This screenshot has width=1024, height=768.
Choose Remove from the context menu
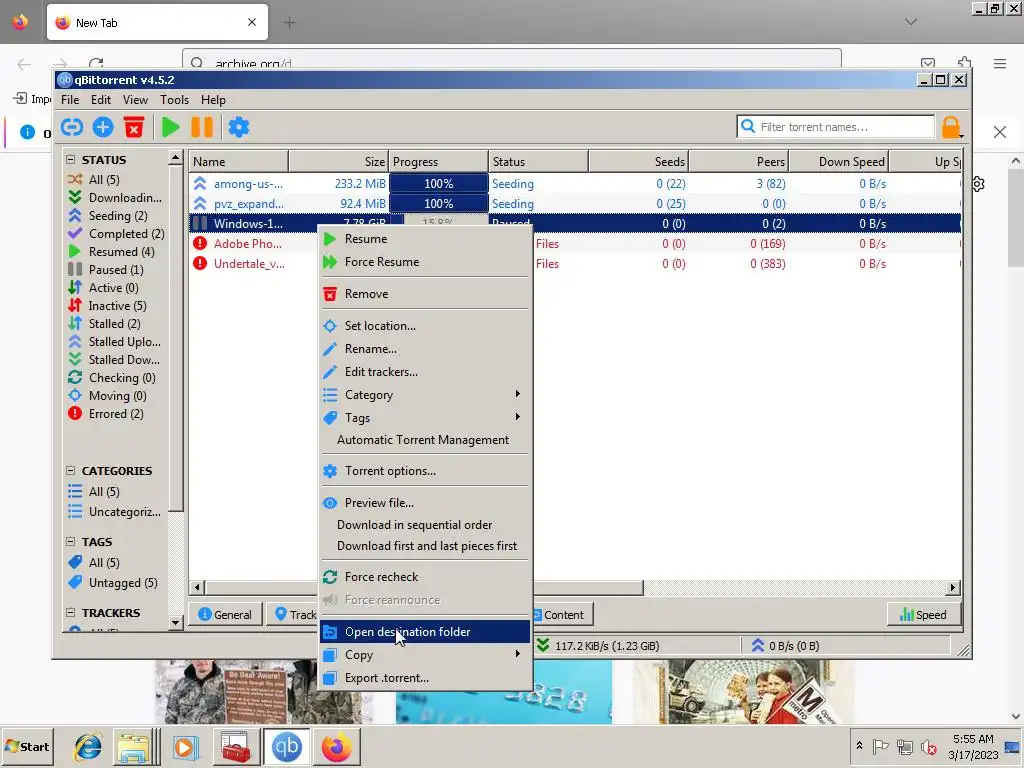click(425, 293)
